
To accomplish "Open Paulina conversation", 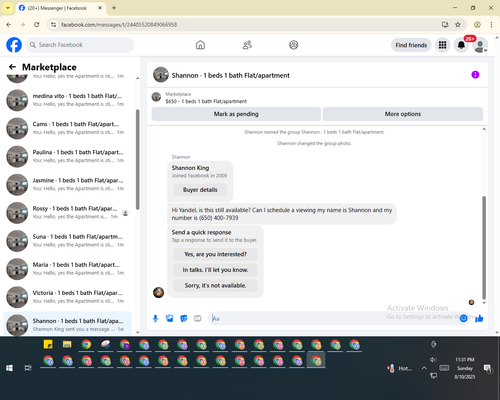I will point(67,156).
